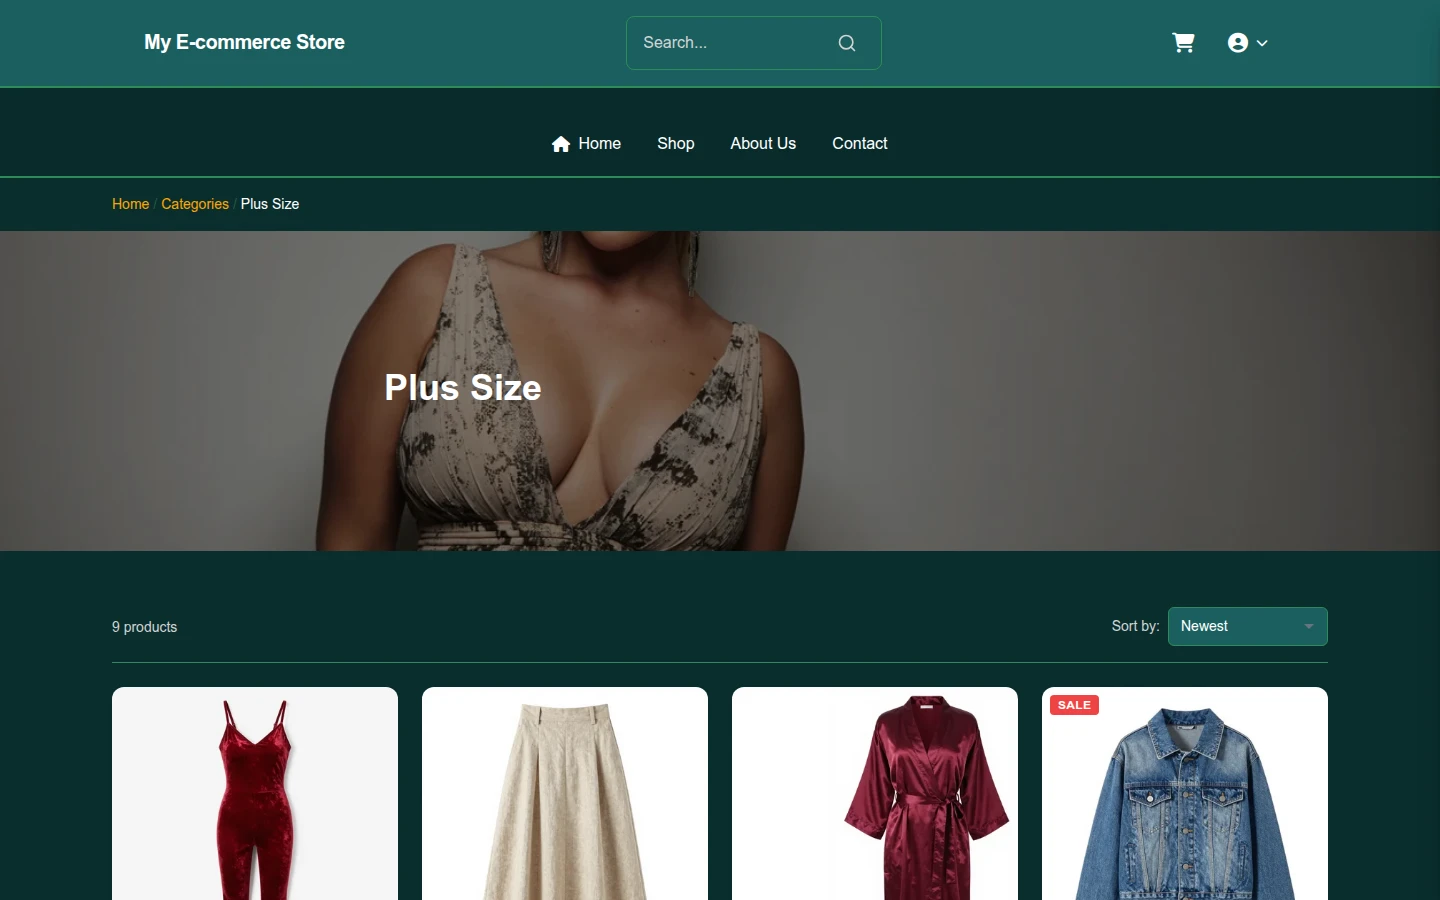
Task: Open the denim jacket product
Action: [1185, 794]
